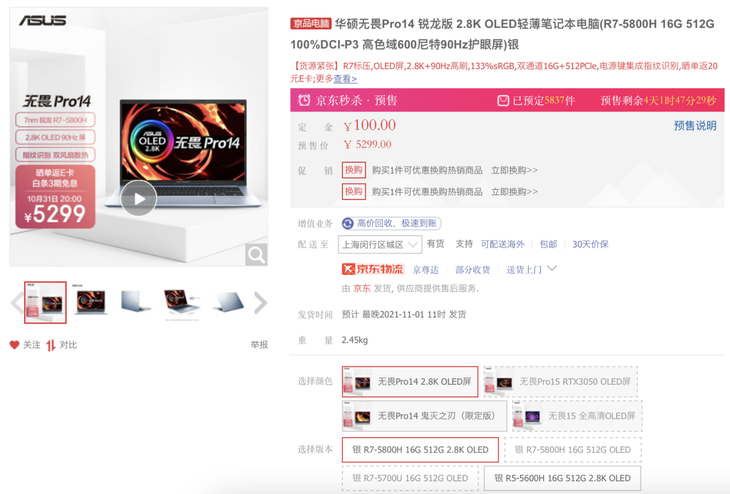Image resolution: width=730 pixels, height=494 pixels.
Task: Click second 立即换购>> link
Action: (x=514, y=192)
